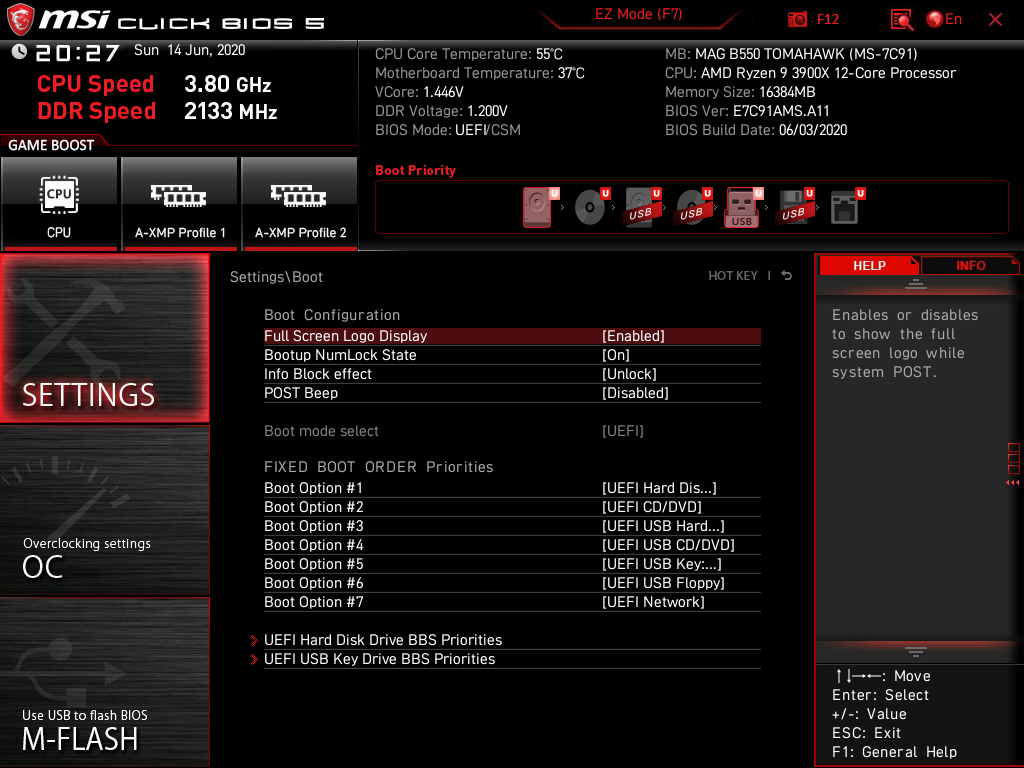Image resolution: width=1024 pixels, height=768 pixels.
Task: Click the F12 screenshot camera icon
Action: coord(797,20)
